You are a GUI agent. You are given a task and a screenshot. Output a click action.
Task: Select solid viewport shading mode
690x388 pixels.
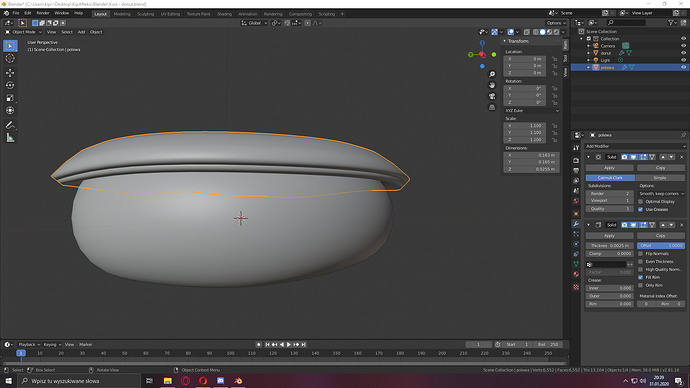click(x=543, y=32)
